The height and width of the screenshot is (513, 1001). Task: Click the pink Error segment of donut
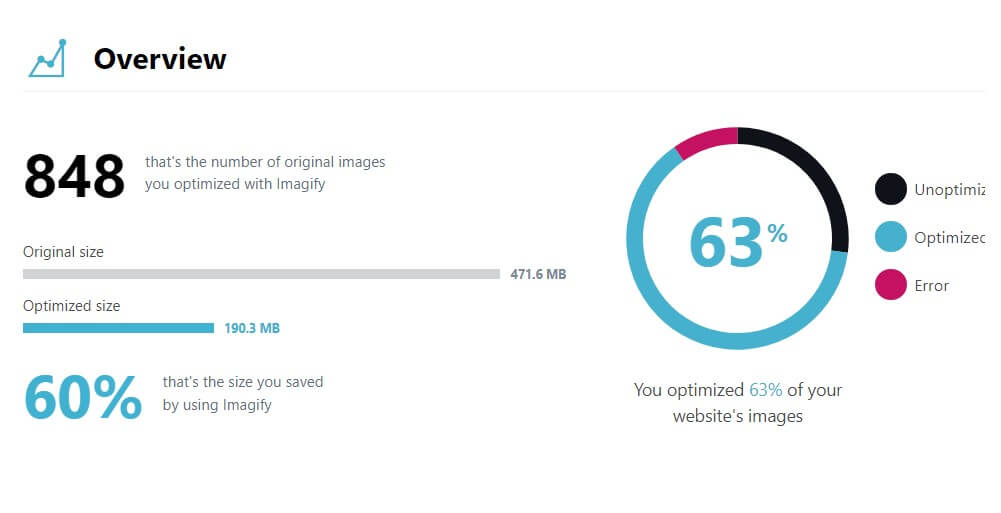coord(705,142)
